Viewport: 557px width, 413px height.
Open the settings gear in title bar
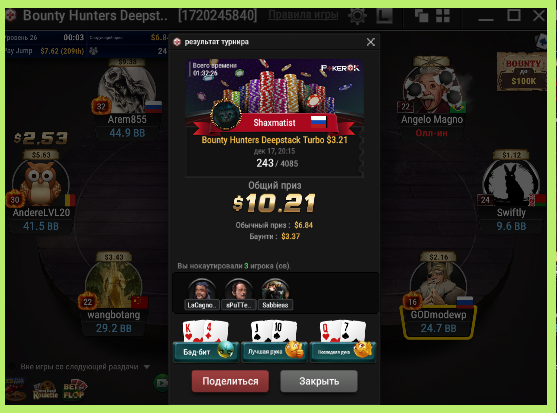(x=357, y=16)
